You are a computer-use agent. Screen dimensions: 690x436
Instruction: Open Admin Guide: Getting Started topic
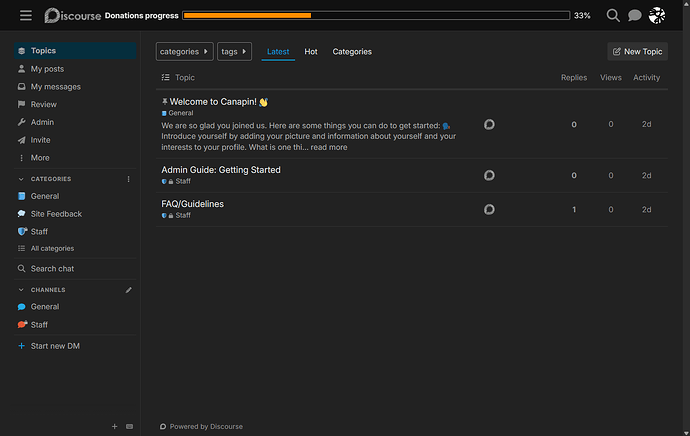tap(221, 170)
